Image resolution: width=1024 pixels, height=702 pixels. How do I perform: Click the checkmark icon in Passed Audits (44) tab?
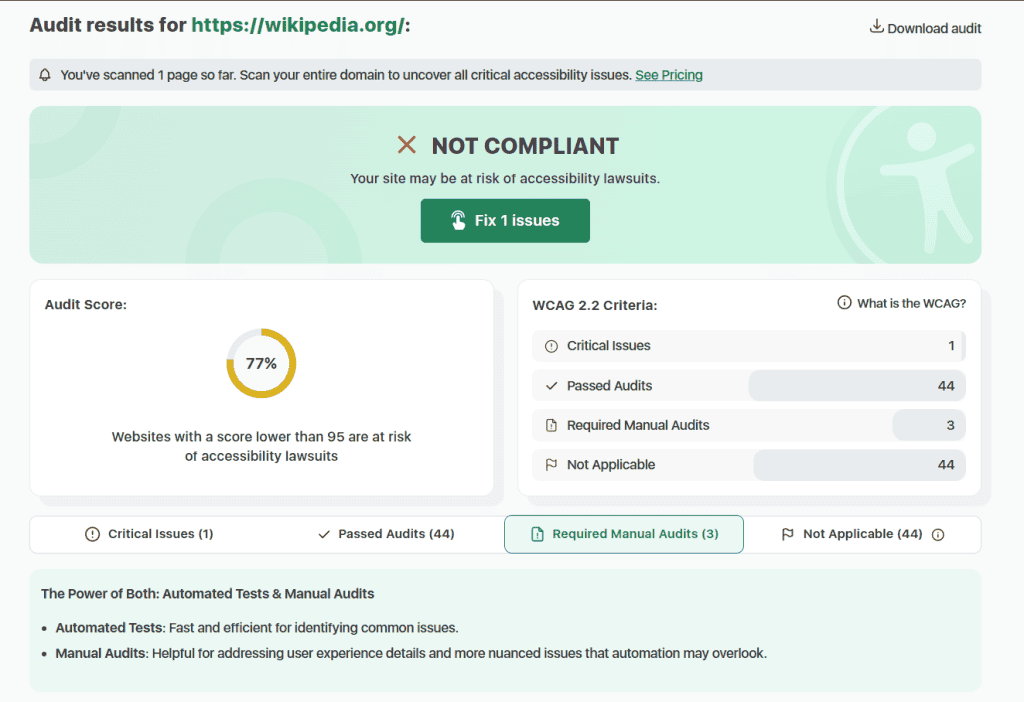(x=324, y=534)
